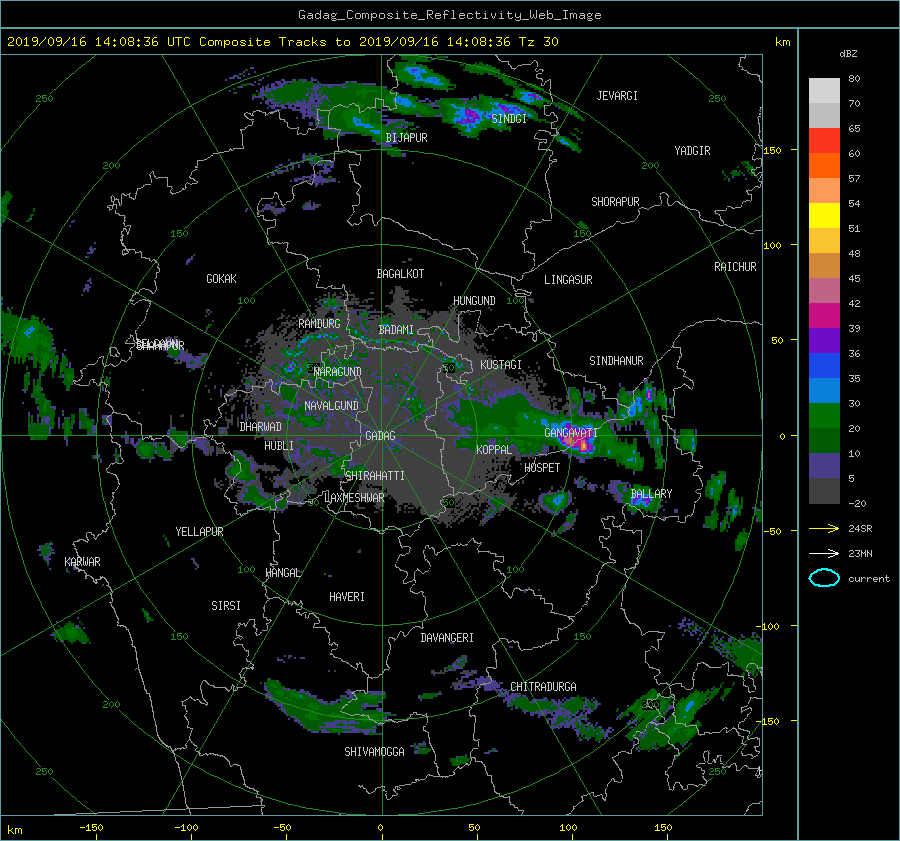Select the light blue swatch above 30 in the dBZ scale
This screenshot has width=900, height=841.
click(x=824, y=390)
